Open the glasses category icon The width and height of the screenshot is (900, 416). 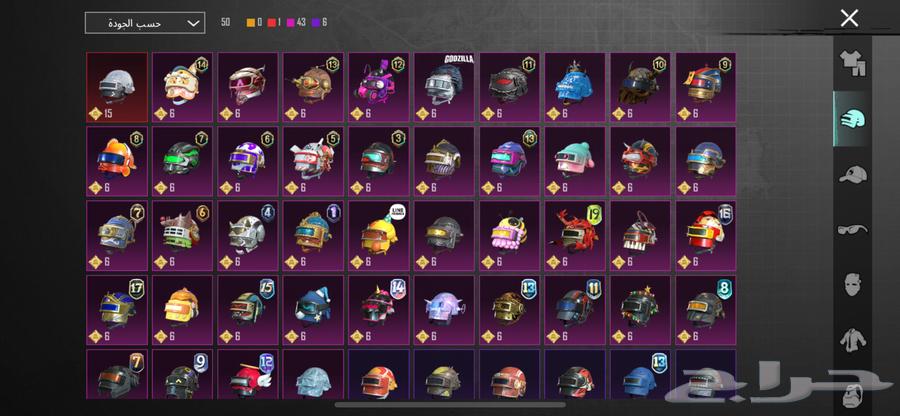pos(852,230)
